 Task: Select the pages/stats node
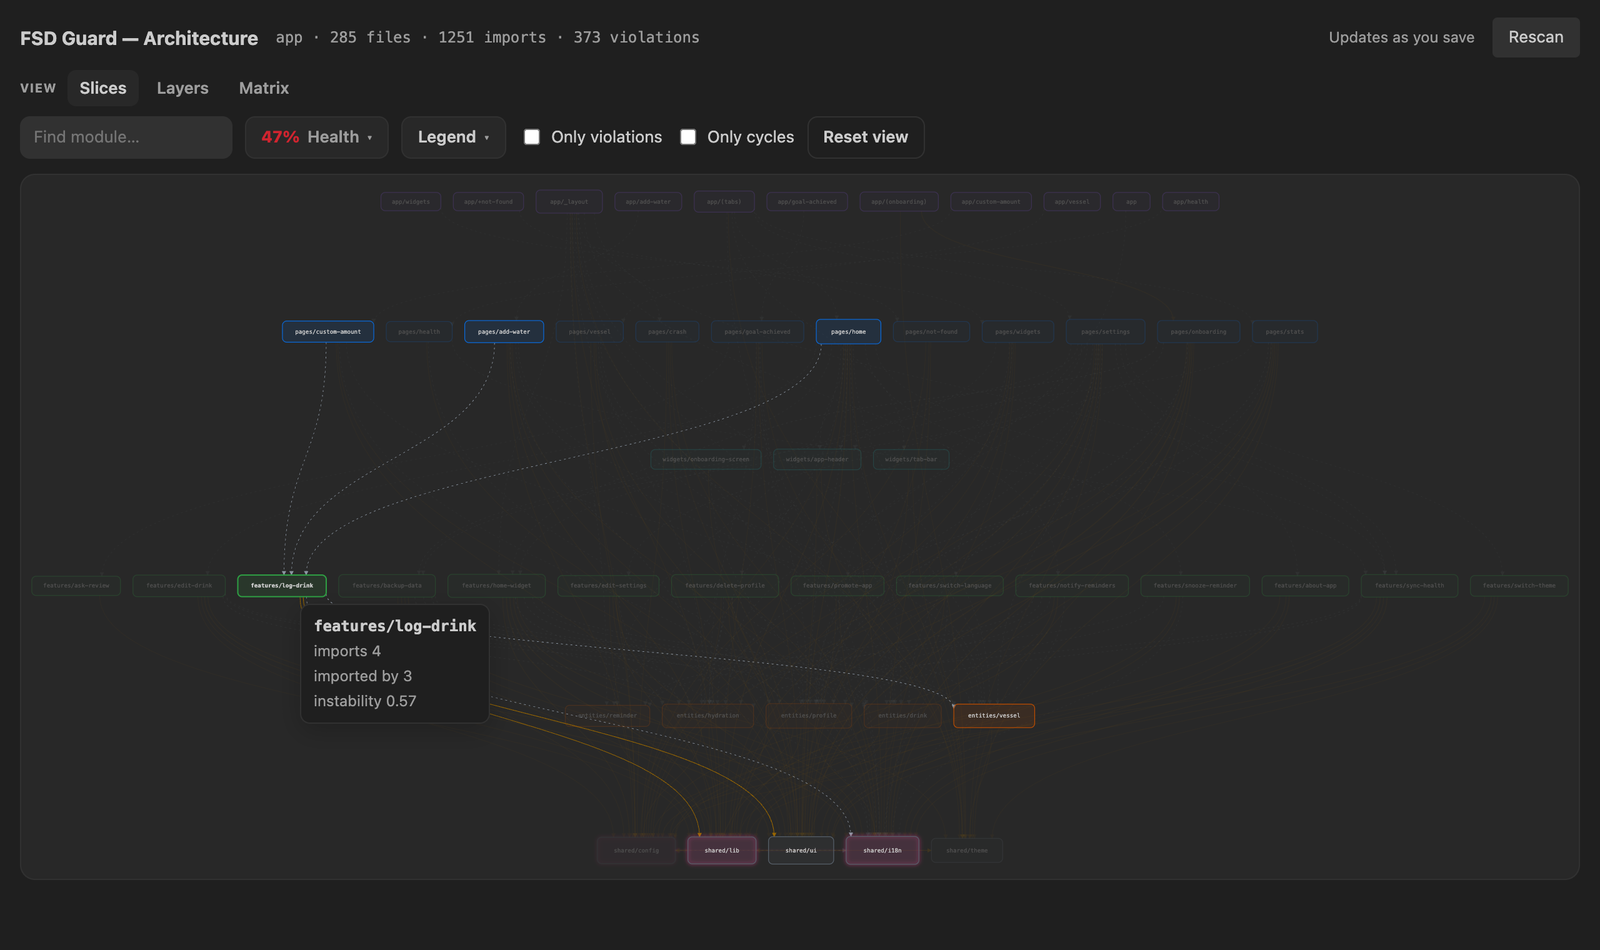pyautogui.click(x=1285, y=331)
